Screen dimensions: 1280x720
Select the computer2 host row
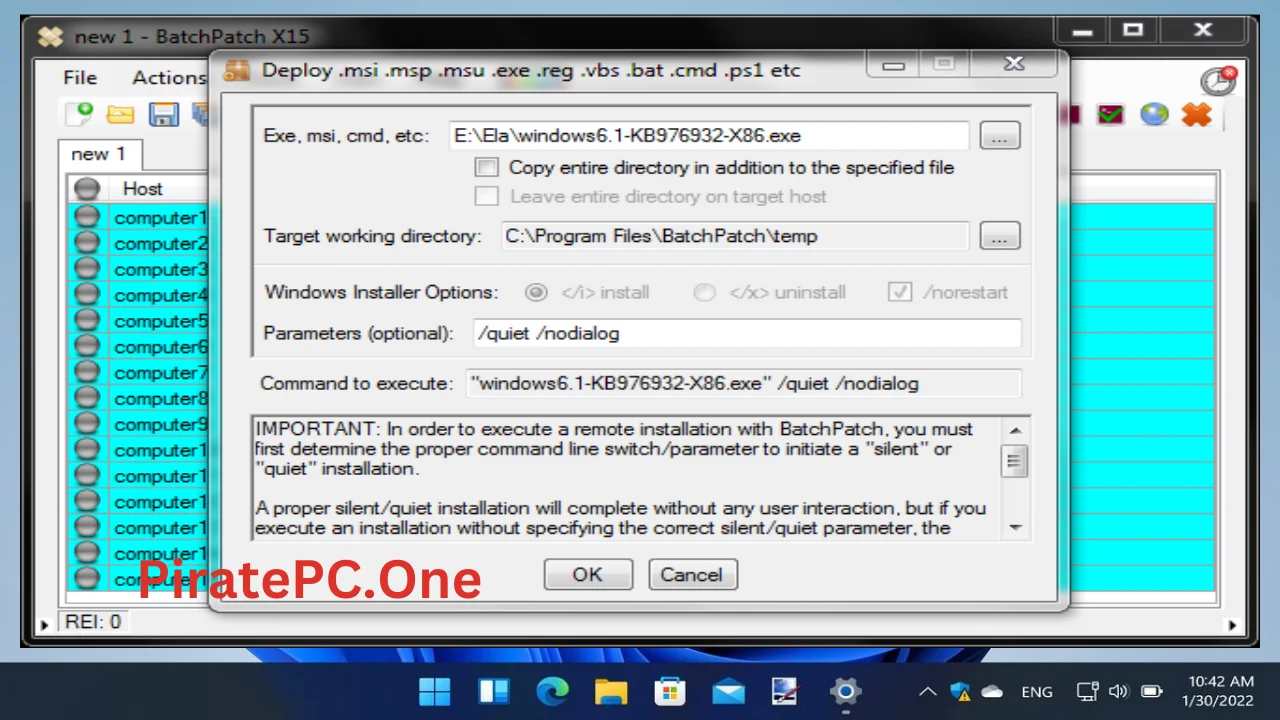click(160, 243)
